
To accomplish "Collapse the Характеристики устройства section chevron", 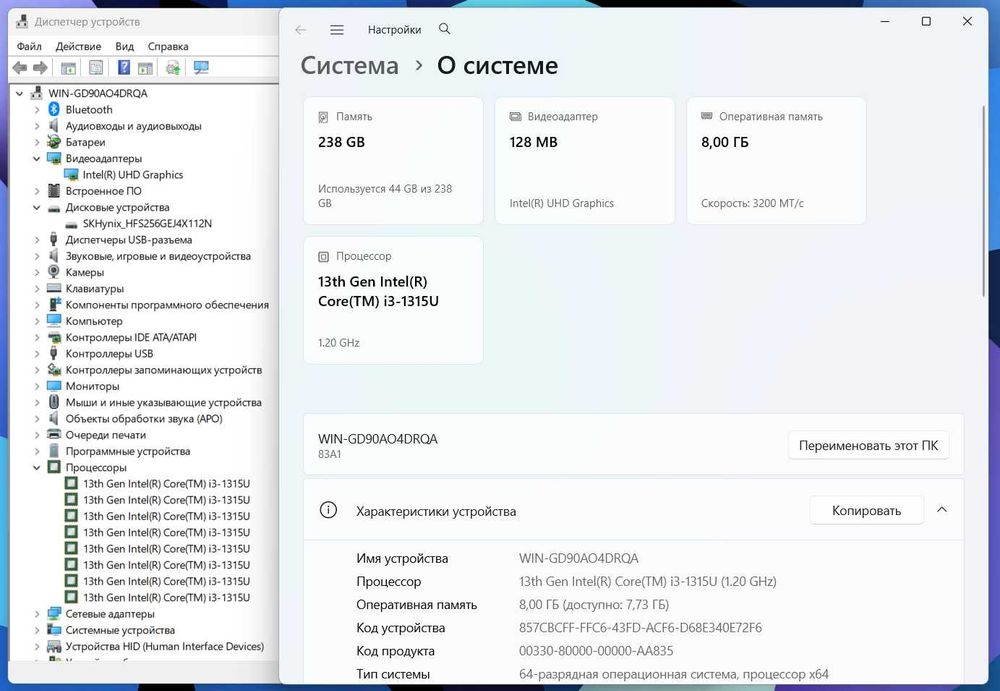I will pos(942,510).
